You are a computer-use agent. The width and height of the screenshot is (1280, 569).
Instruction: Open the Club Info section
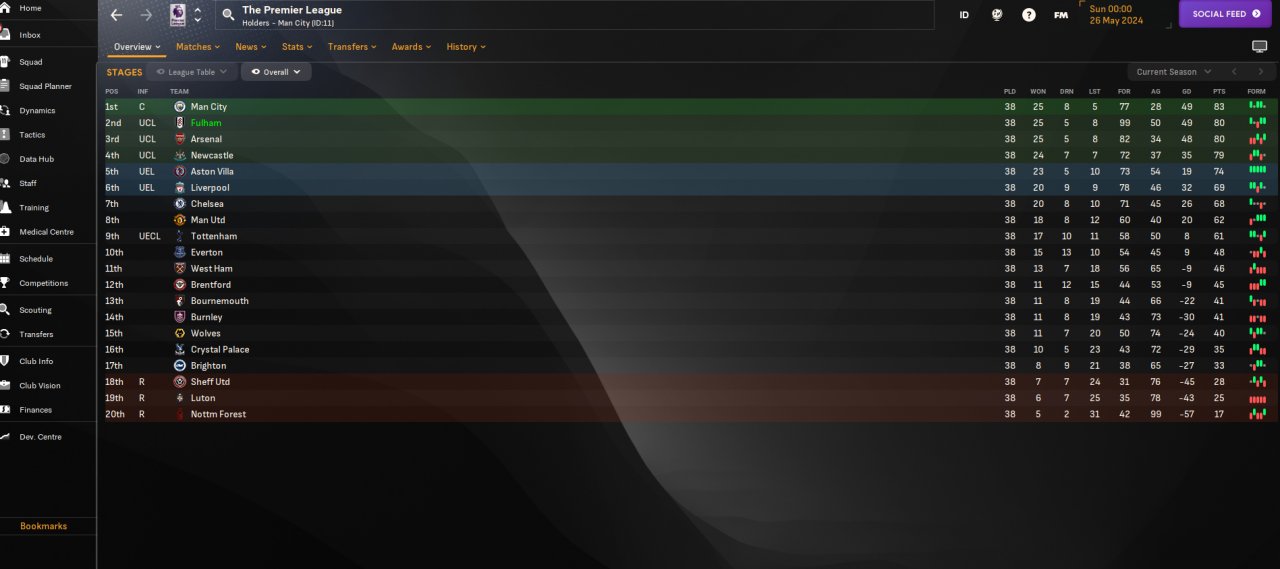[x=36, y=361]
